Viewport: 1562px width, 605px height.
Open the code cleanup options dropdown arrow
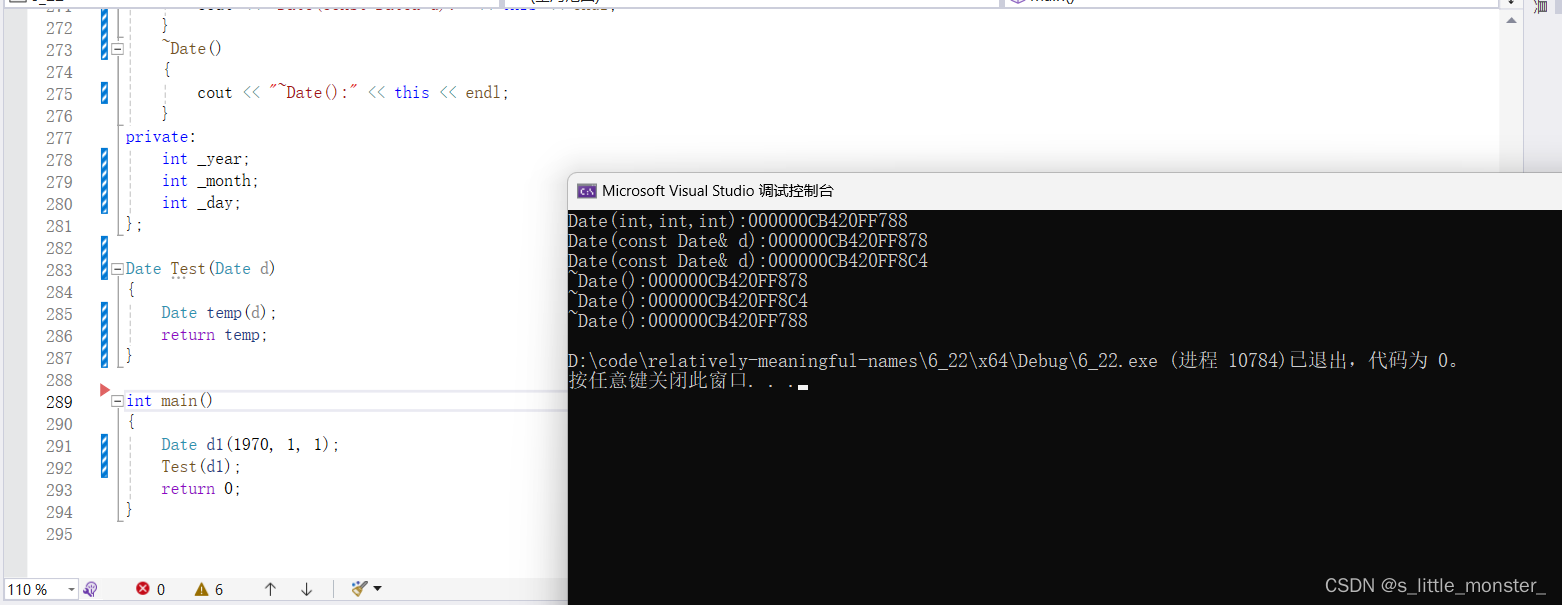[x=378, y=589]
